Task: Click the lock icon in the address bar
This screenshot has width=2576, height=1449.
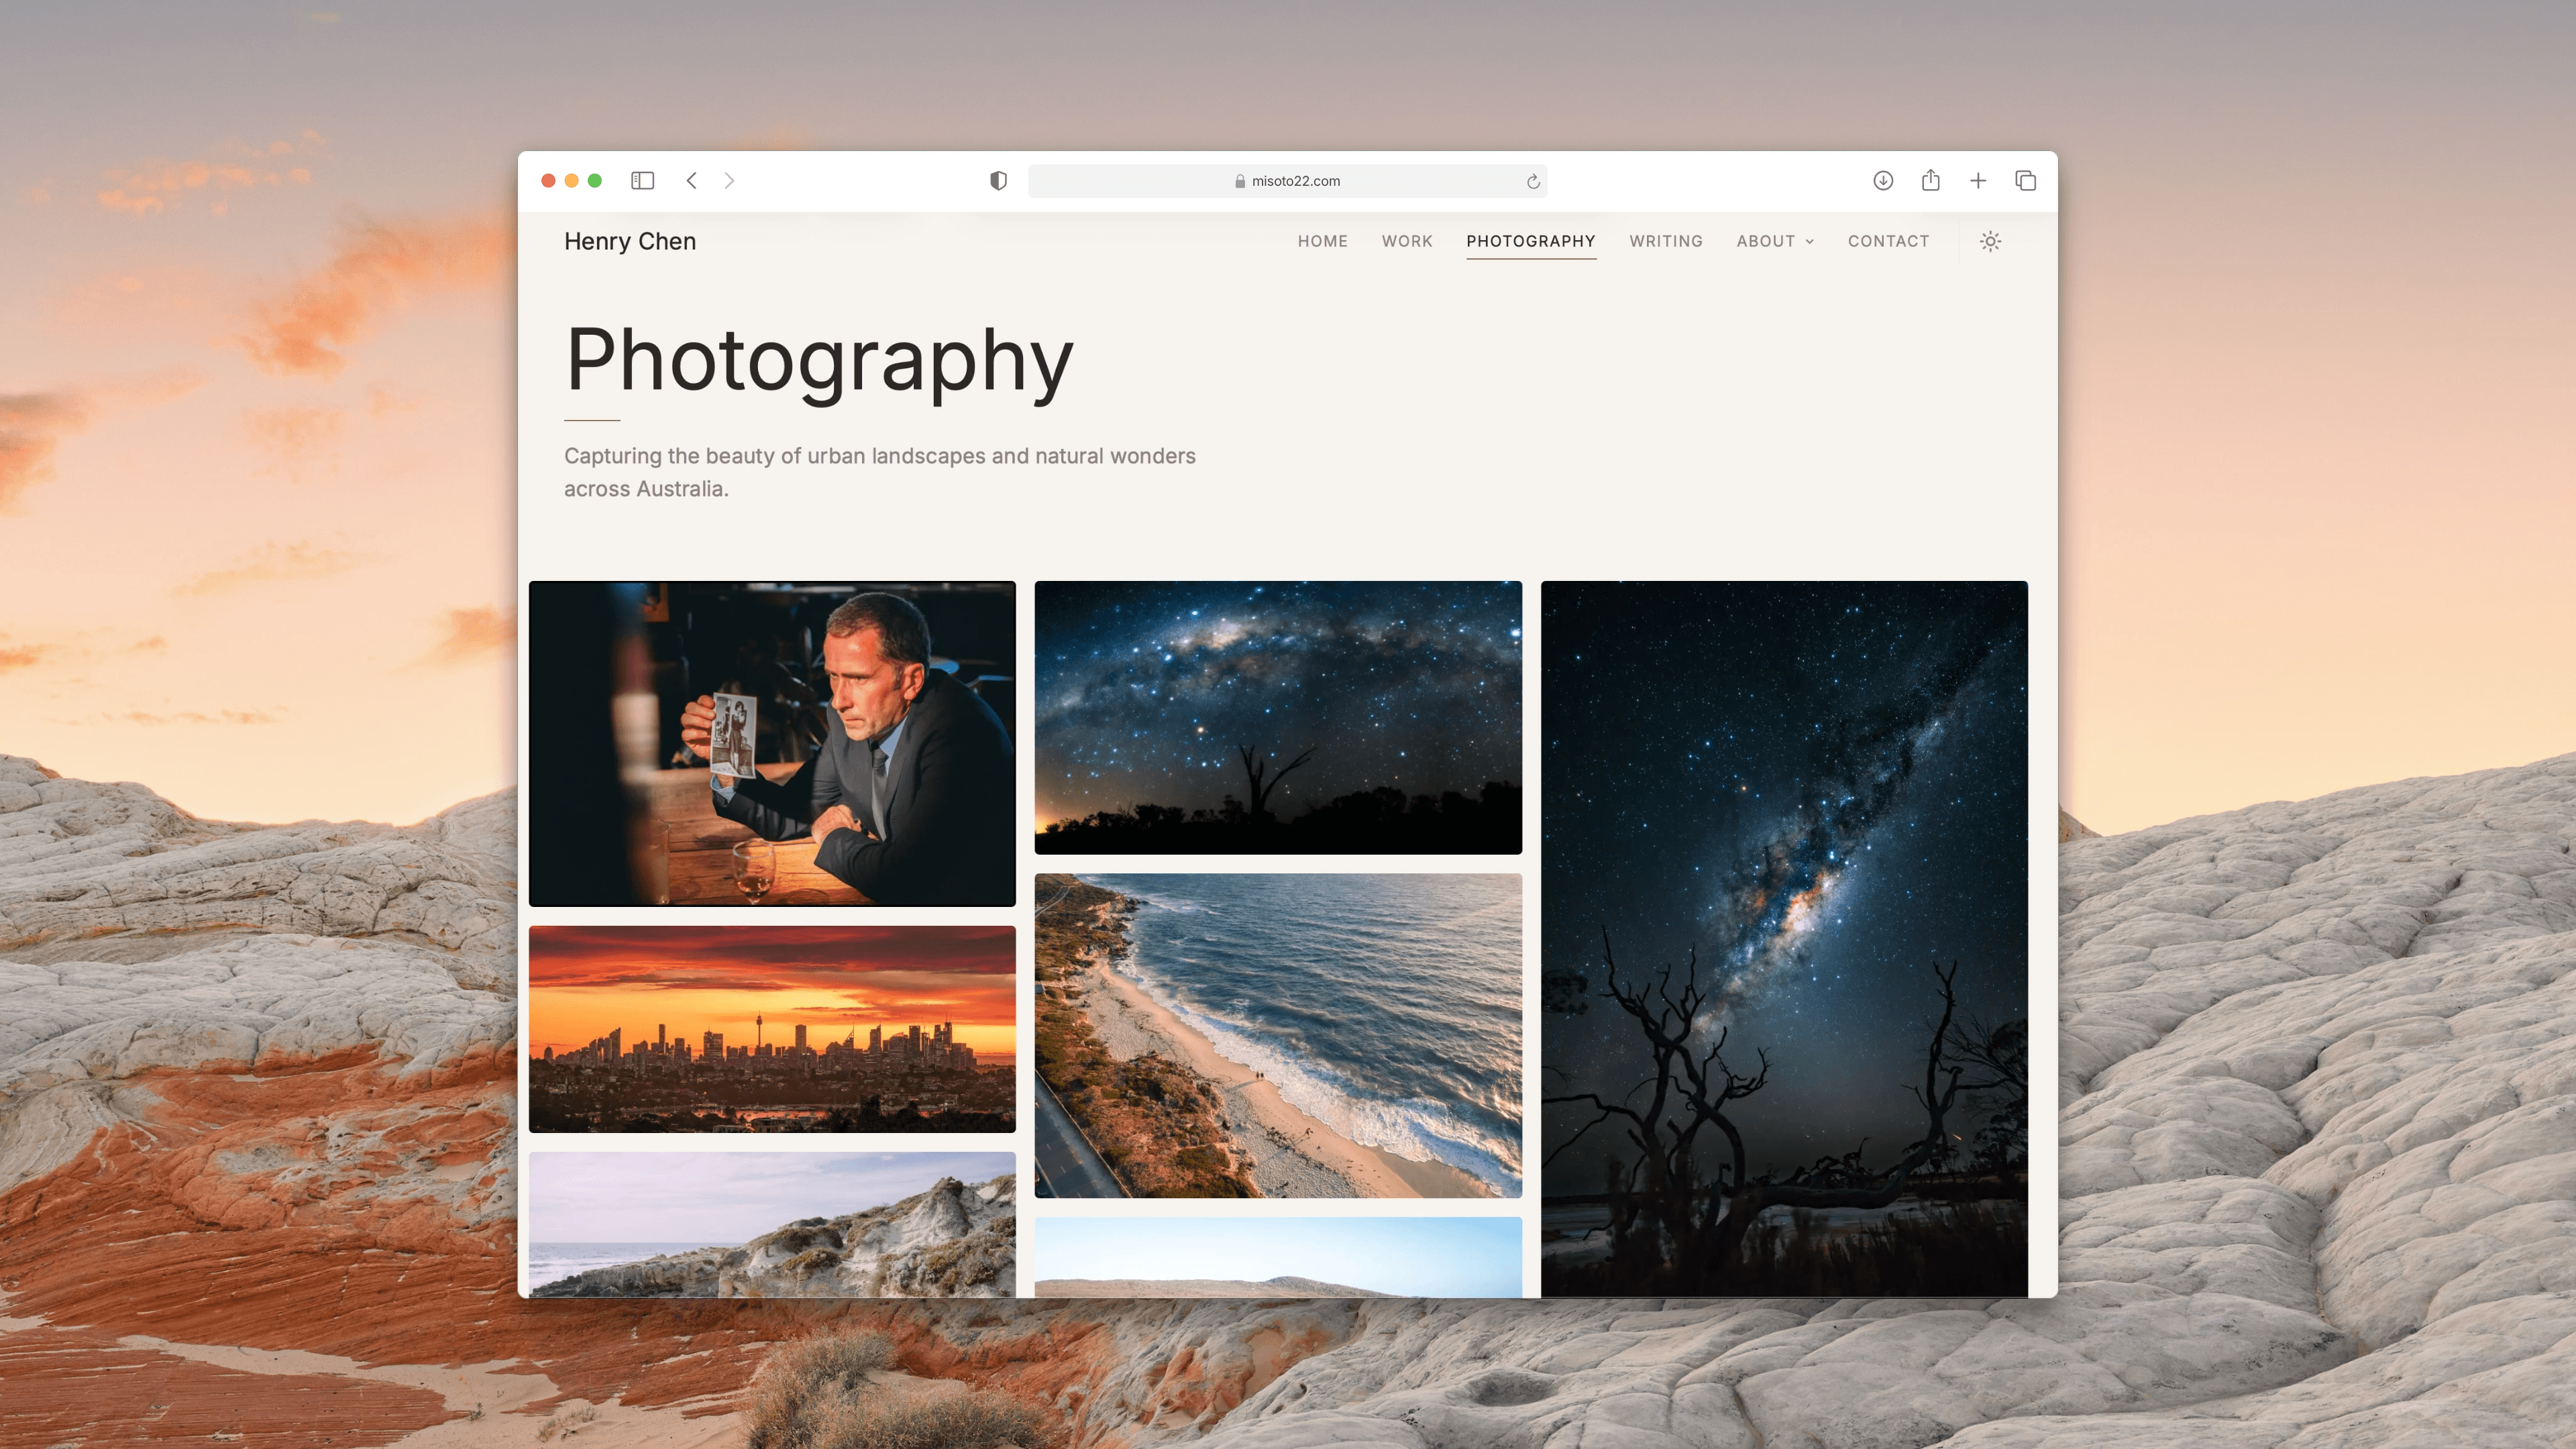Action: (1240, 181)
